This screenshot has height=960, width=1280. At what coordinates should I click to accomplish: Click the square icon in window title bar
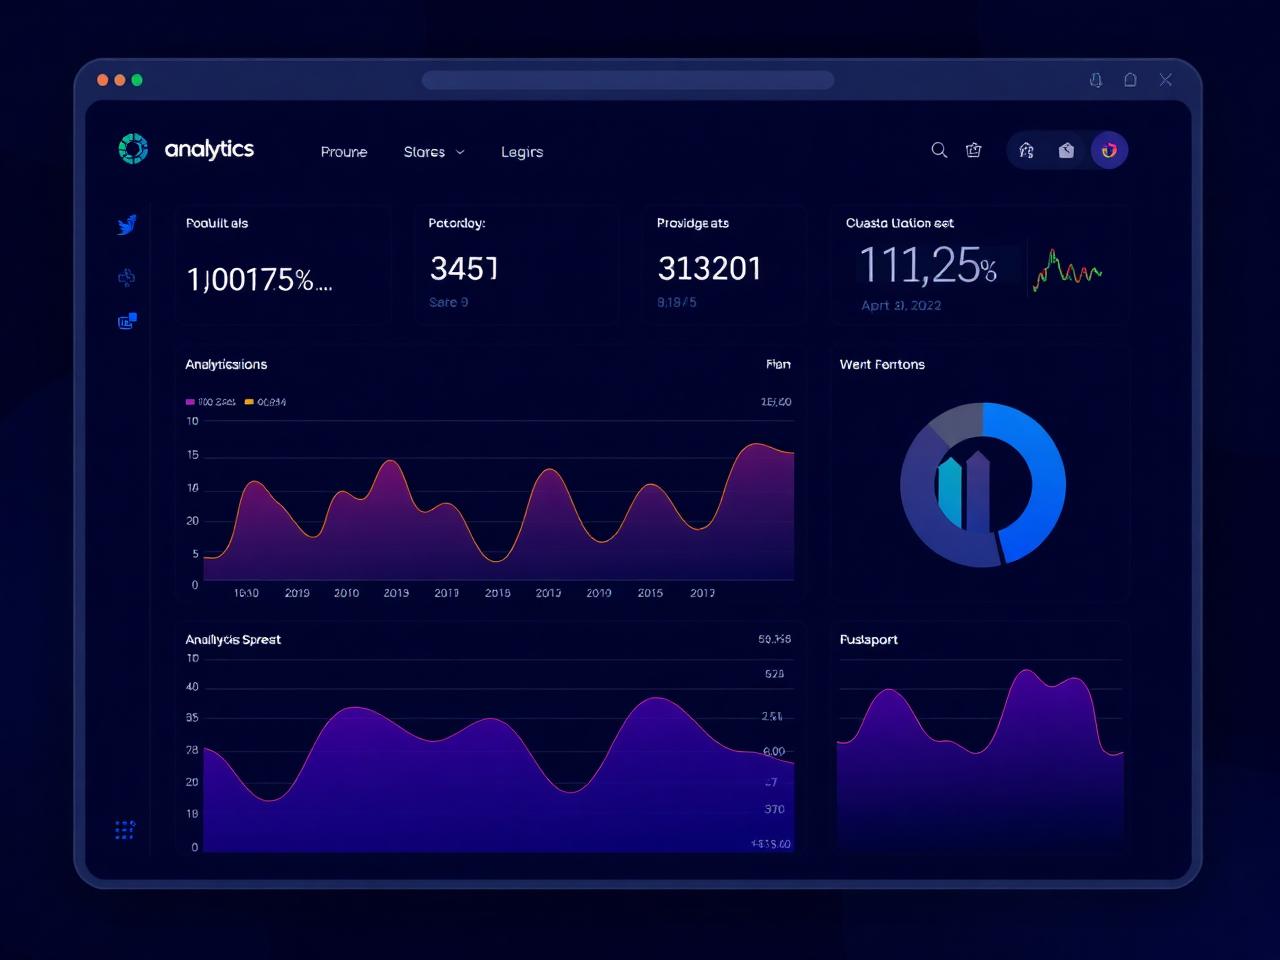pos(1130,80)
